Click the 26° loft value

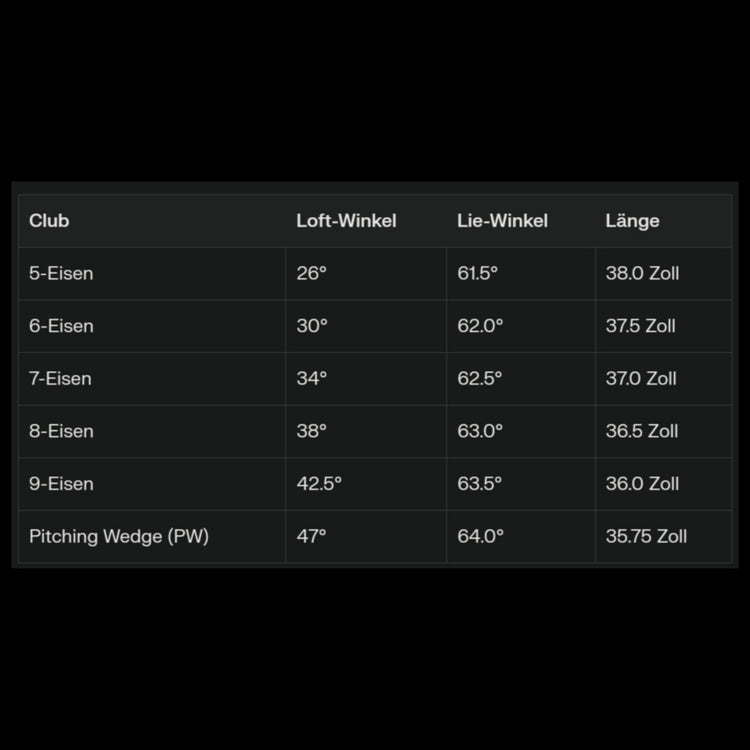click(x=312, y=273)
